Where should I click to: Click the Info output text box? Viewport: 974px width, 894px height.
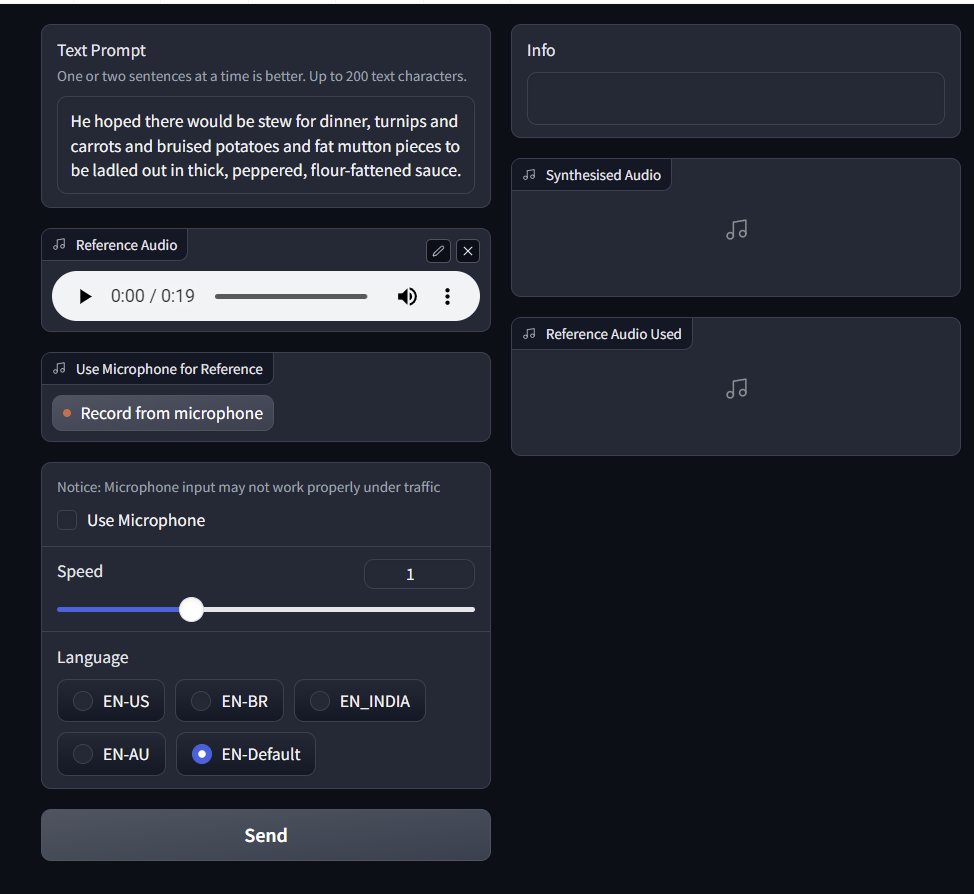tap(735, 98)
